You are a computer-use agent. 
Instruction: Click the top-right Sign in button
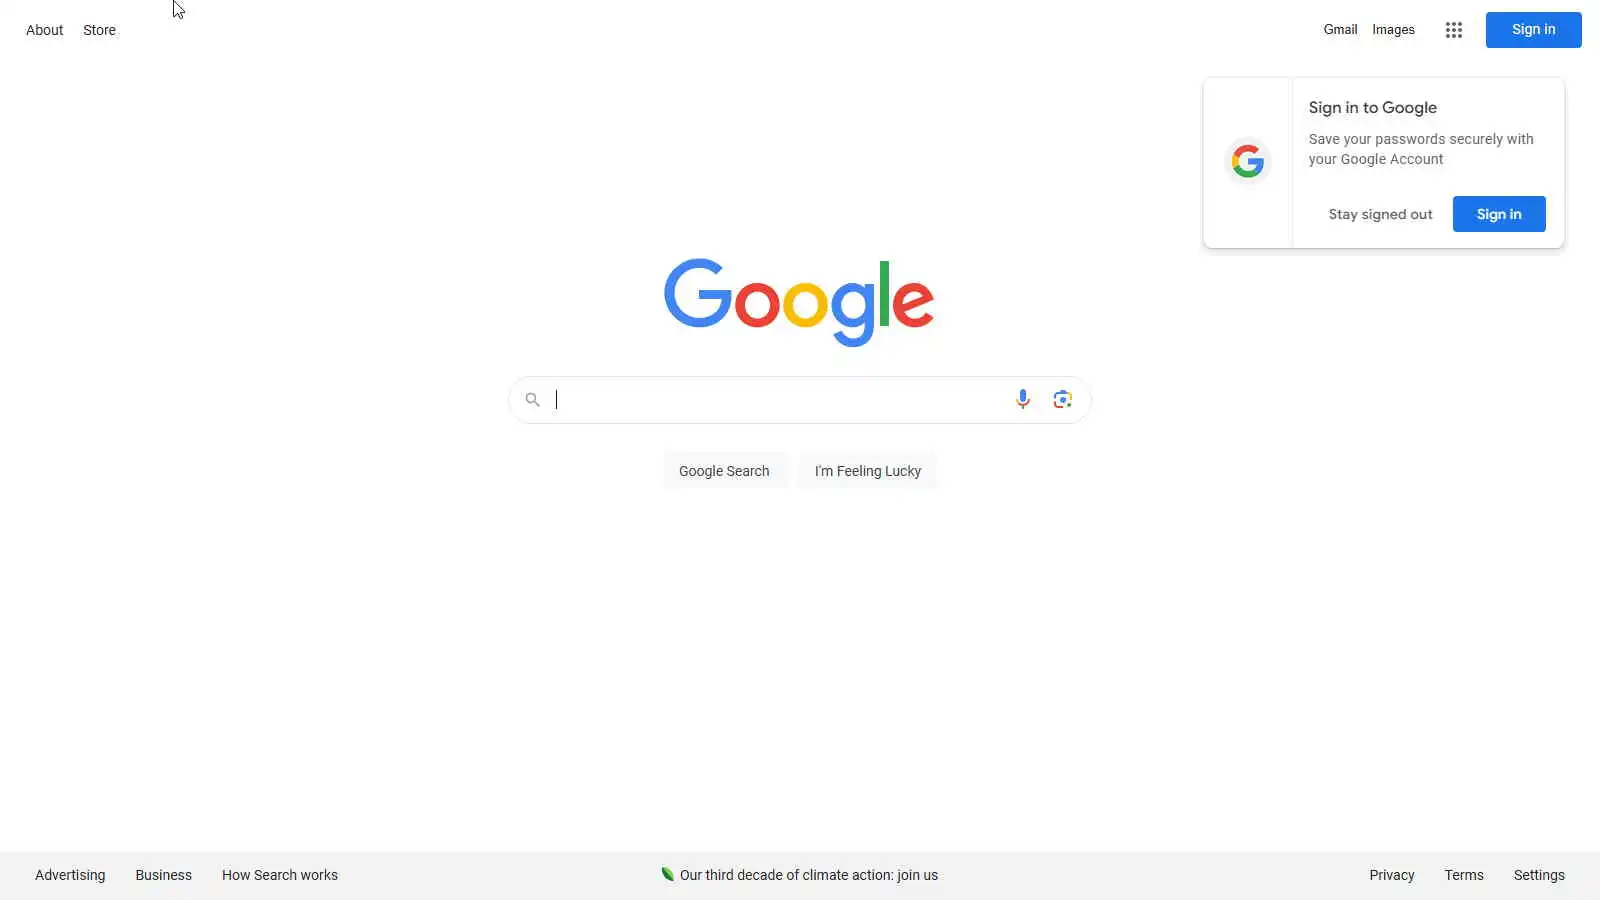[1533, 30]
